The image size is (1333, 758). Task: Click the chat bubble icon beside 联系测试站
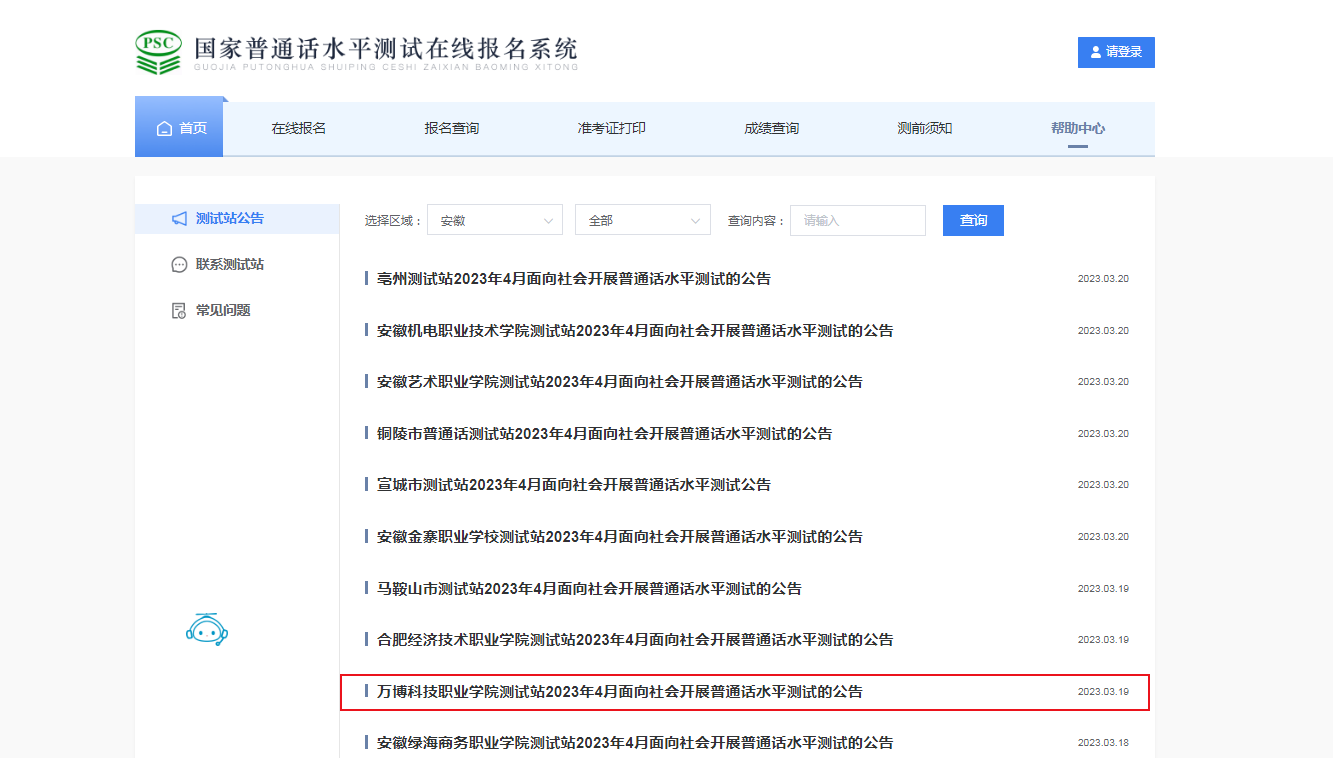tap(179, 265)
